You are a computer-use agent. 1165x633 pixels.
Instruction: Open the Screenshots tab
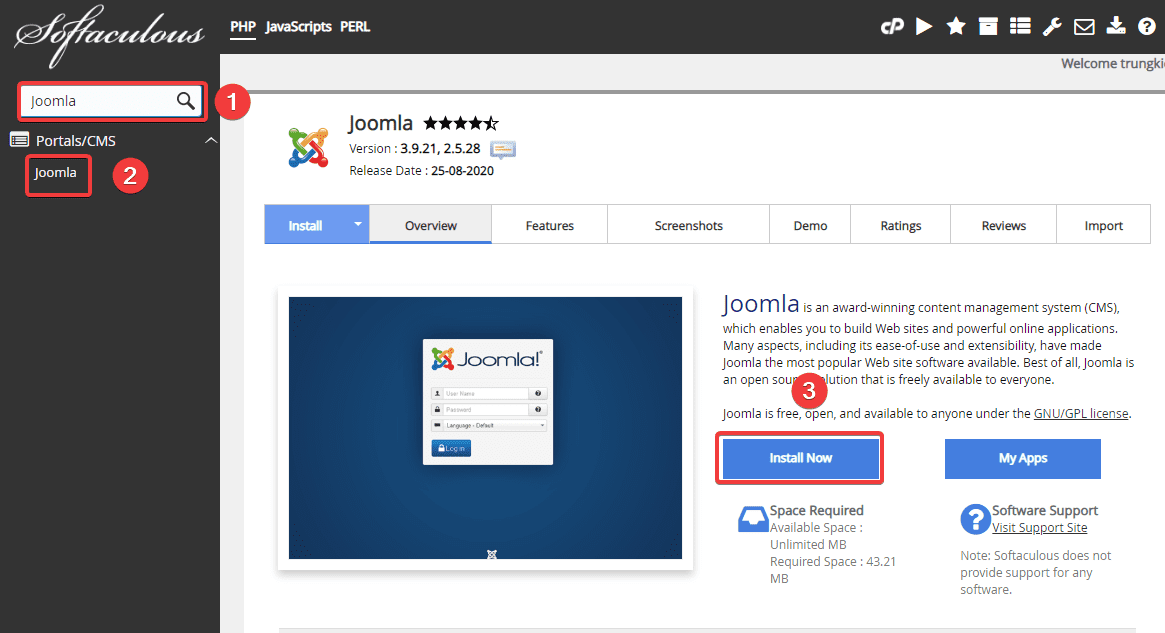(x=688, y=226)
